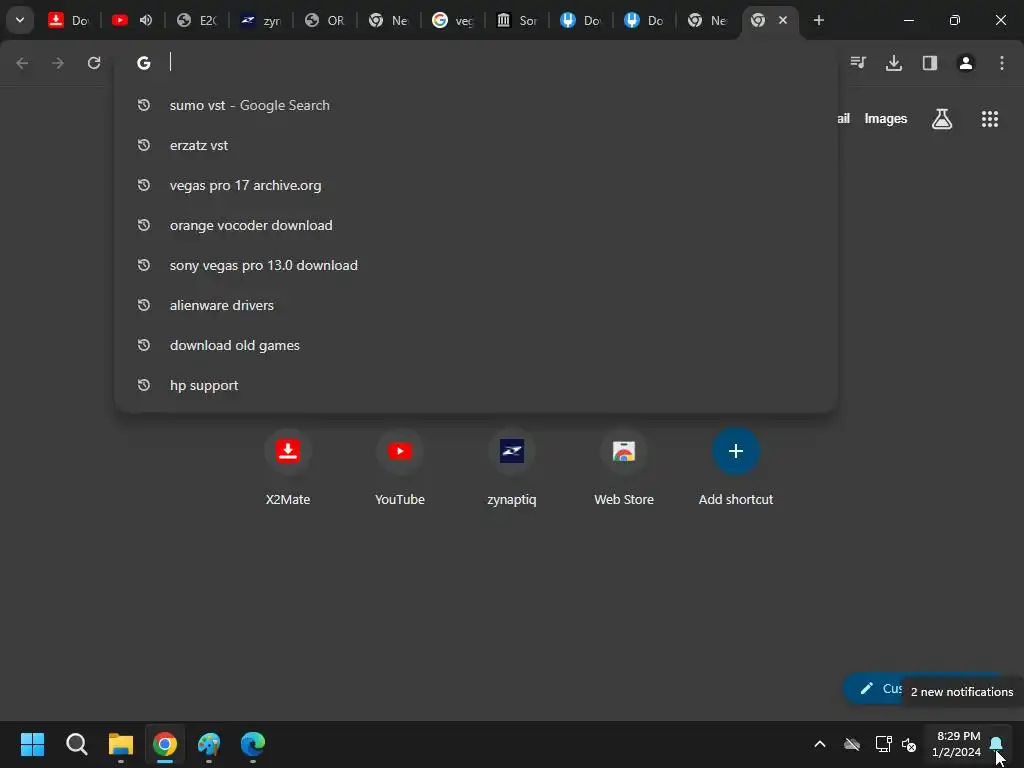The height and width of the screenshot is (768, 1024).
Task: Select 'sony vegas pro 13.0 download' suggestion
Action: [476, 265]
